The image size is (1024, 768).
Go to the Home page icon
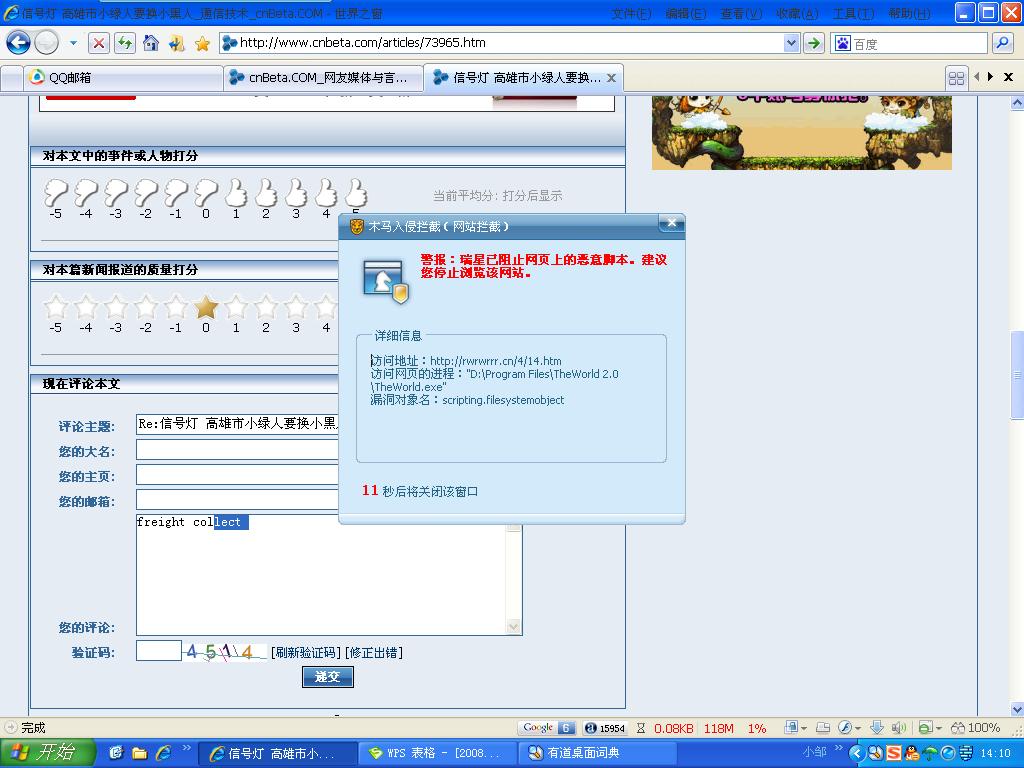tap(151, 43)
